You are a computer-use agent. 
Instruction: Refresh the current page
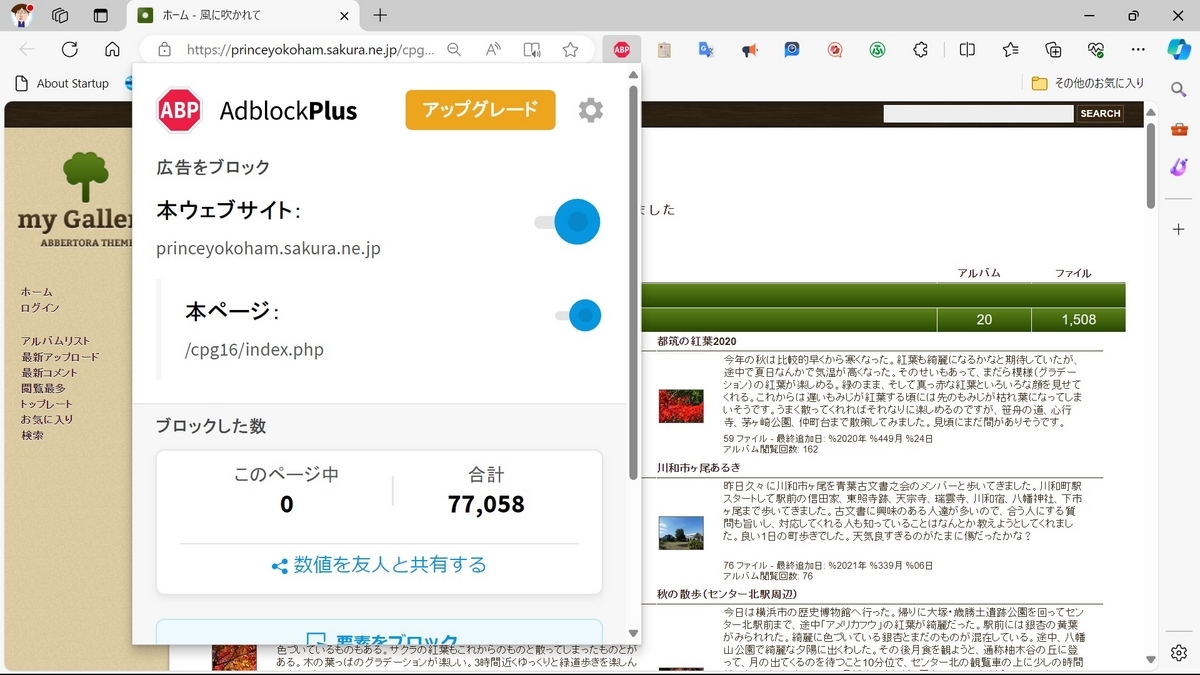click(x=69, y=49)
